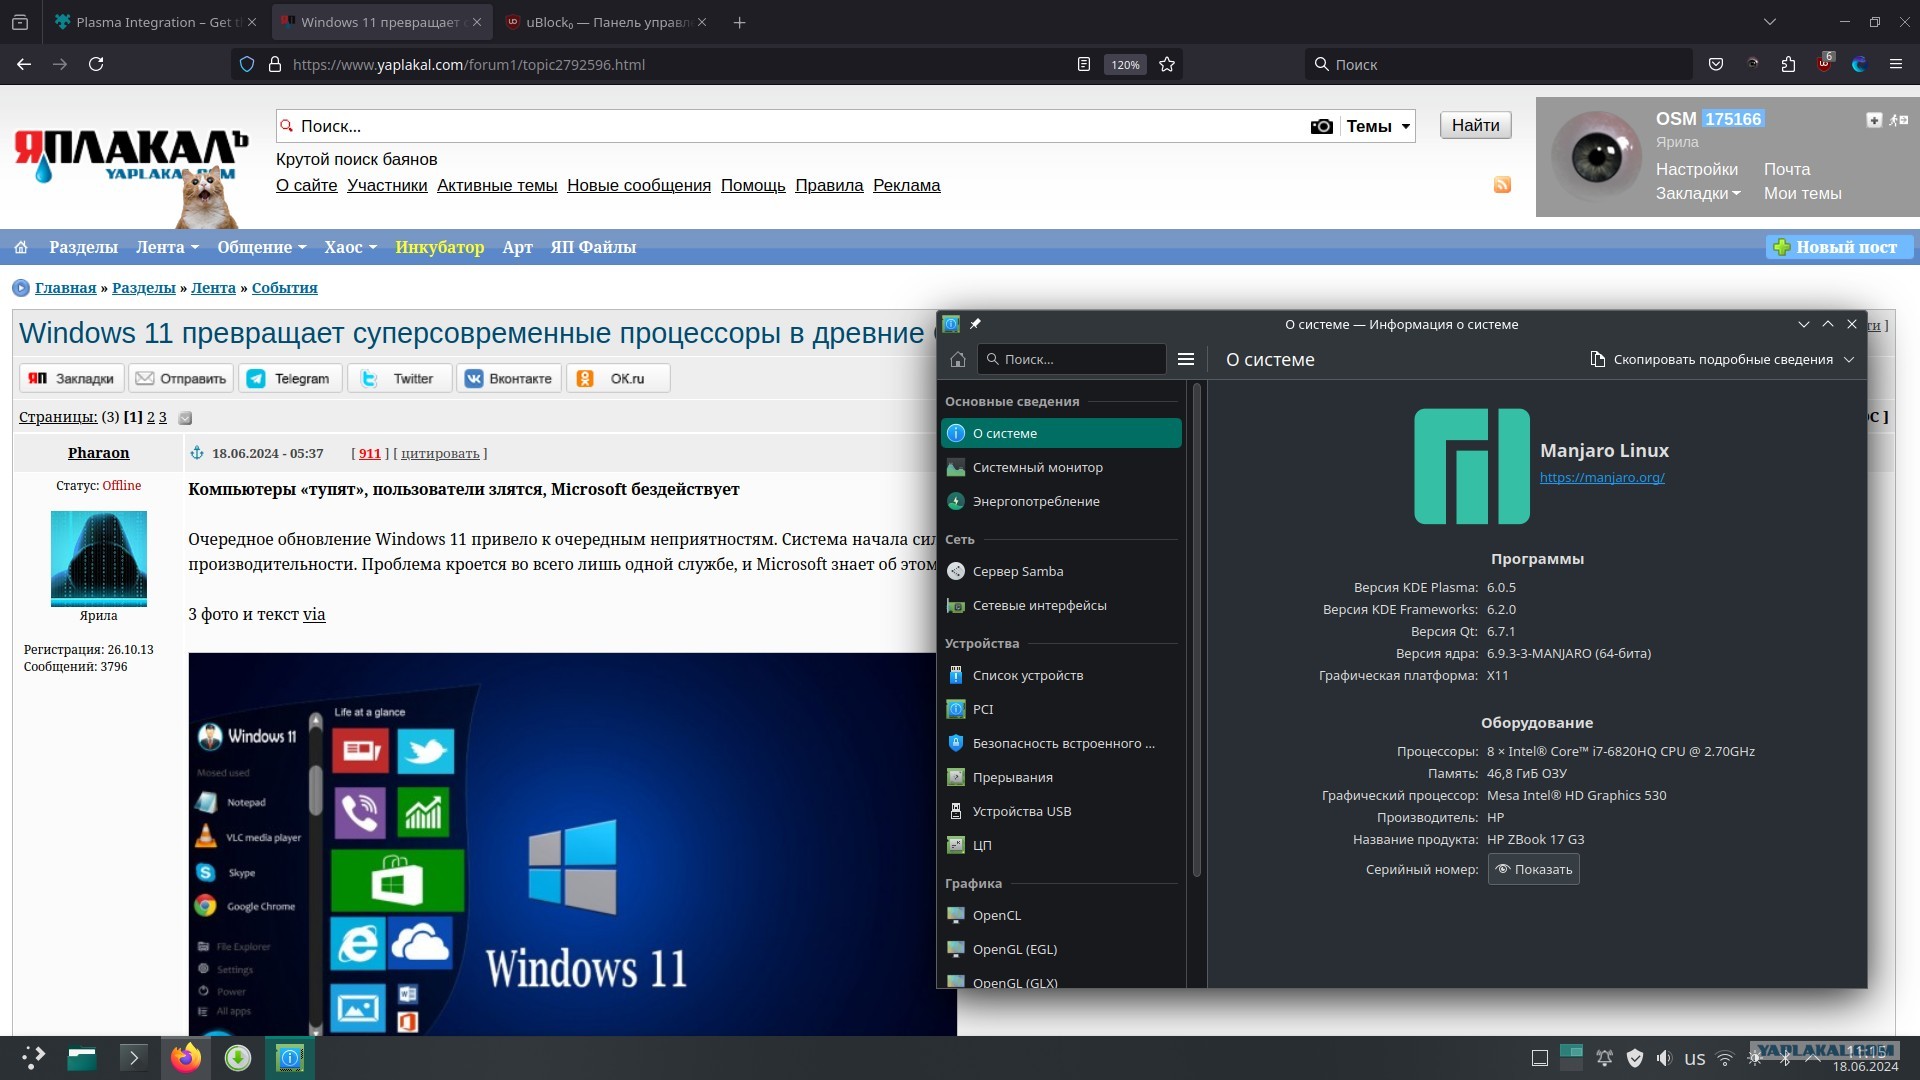Open the orange RSS feed icon
Image resolution: width=1920 pixels, height=1080 pixels.
pos(1502,185)
